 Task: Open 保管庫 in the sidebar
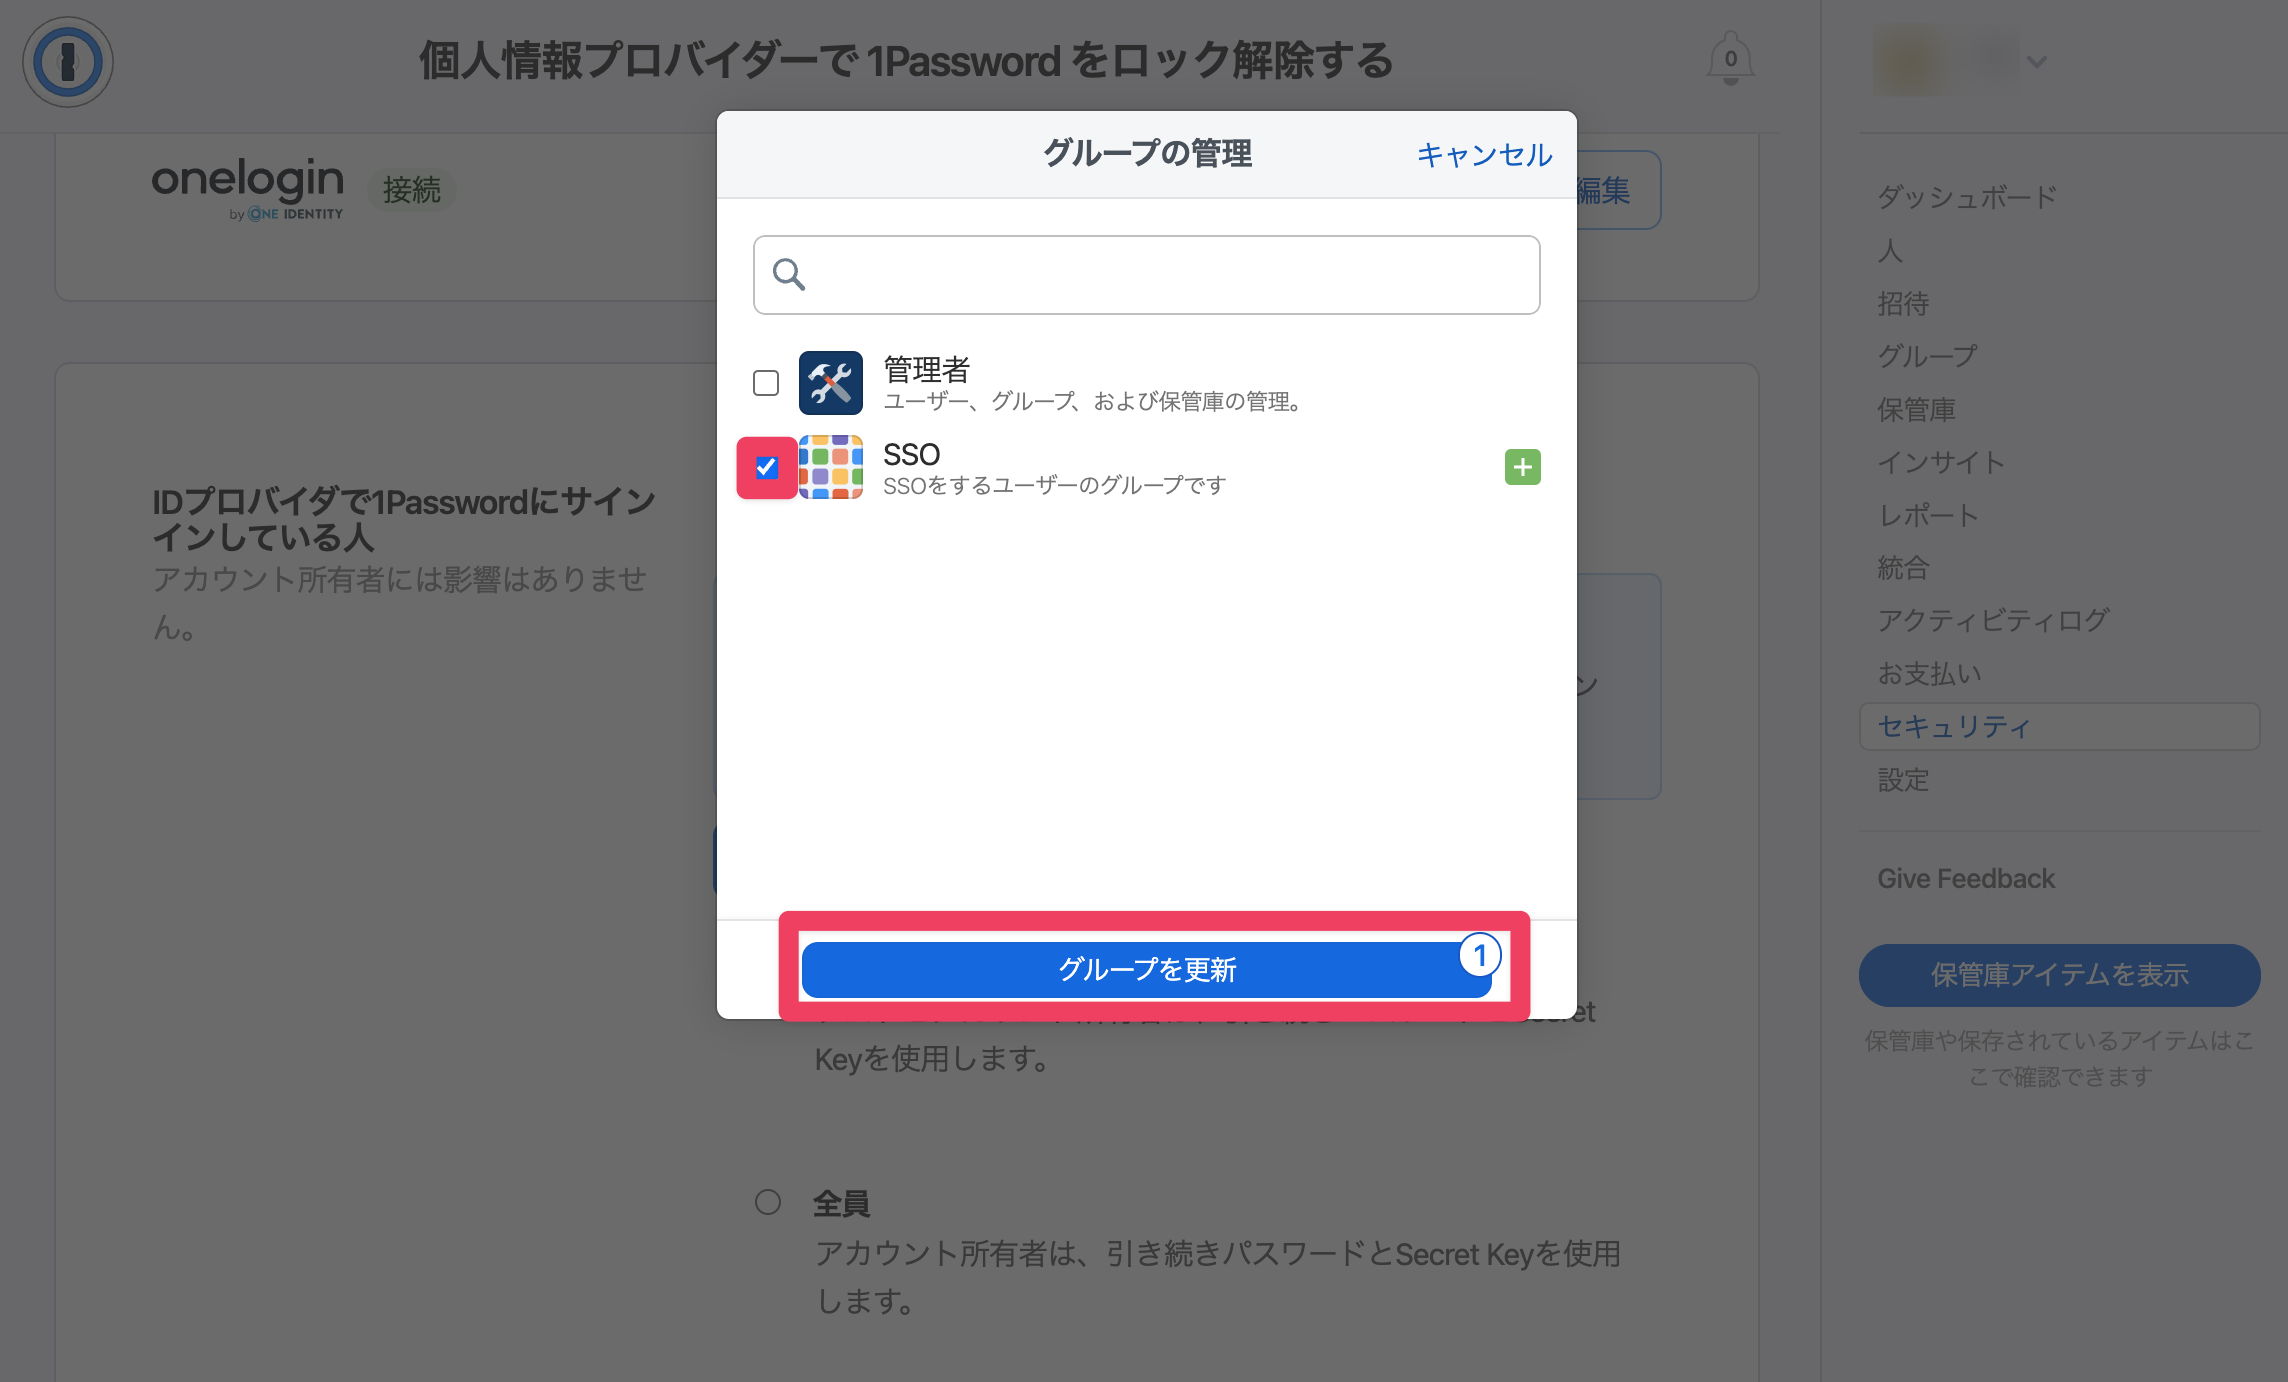(x=1916, y=409)
